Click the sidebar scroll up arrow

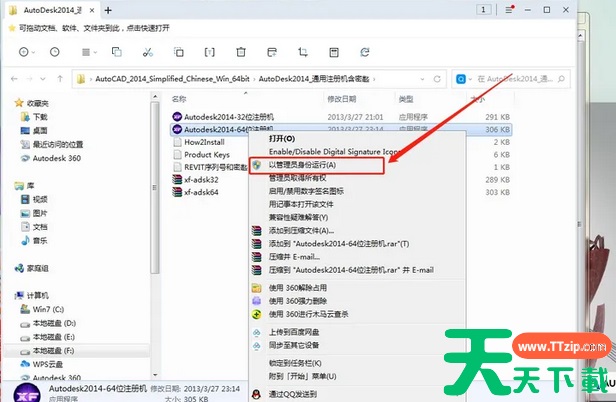pos(155,97)
